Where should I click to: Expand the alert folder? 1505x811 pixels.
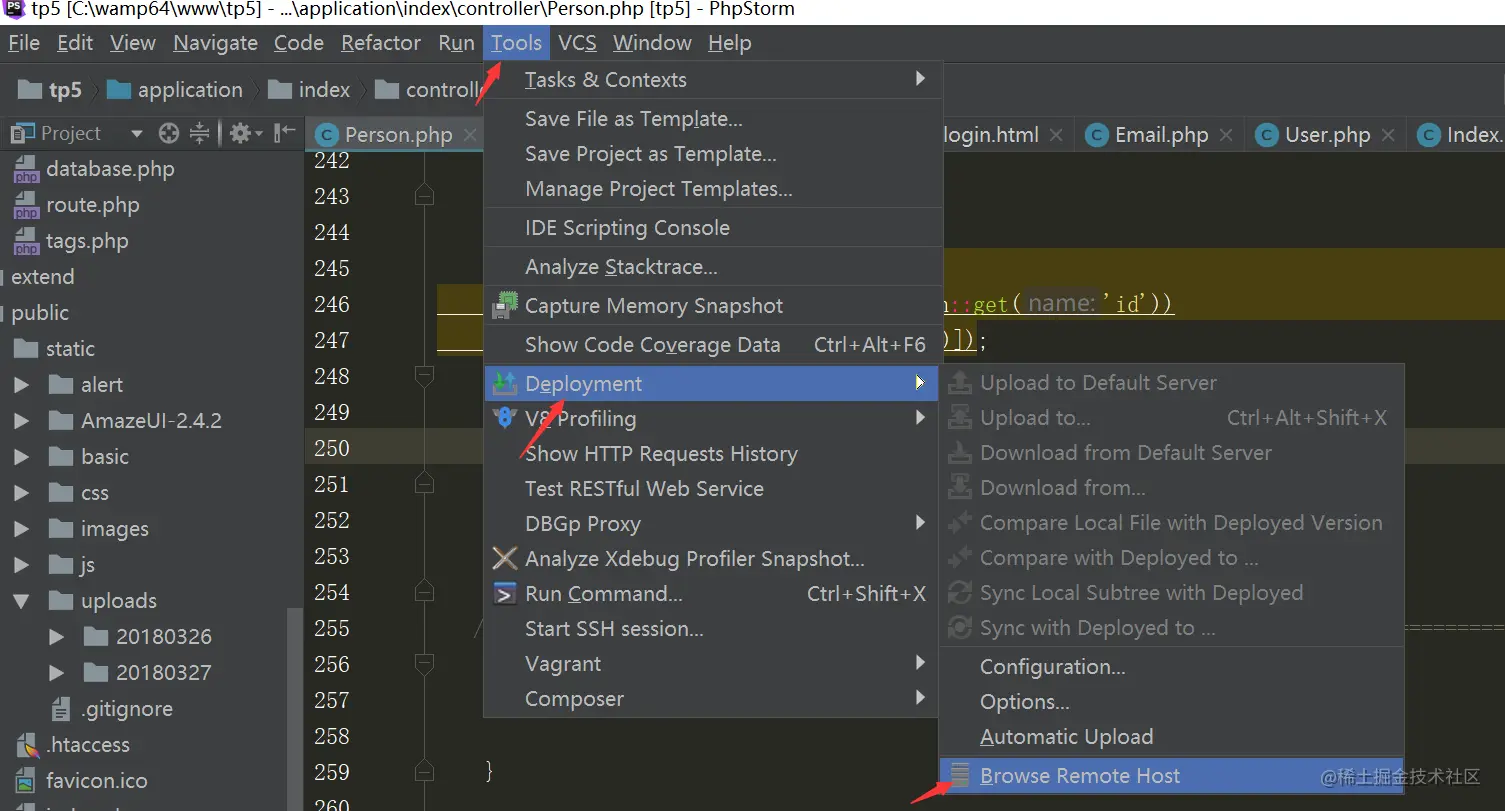coord(21,385)
